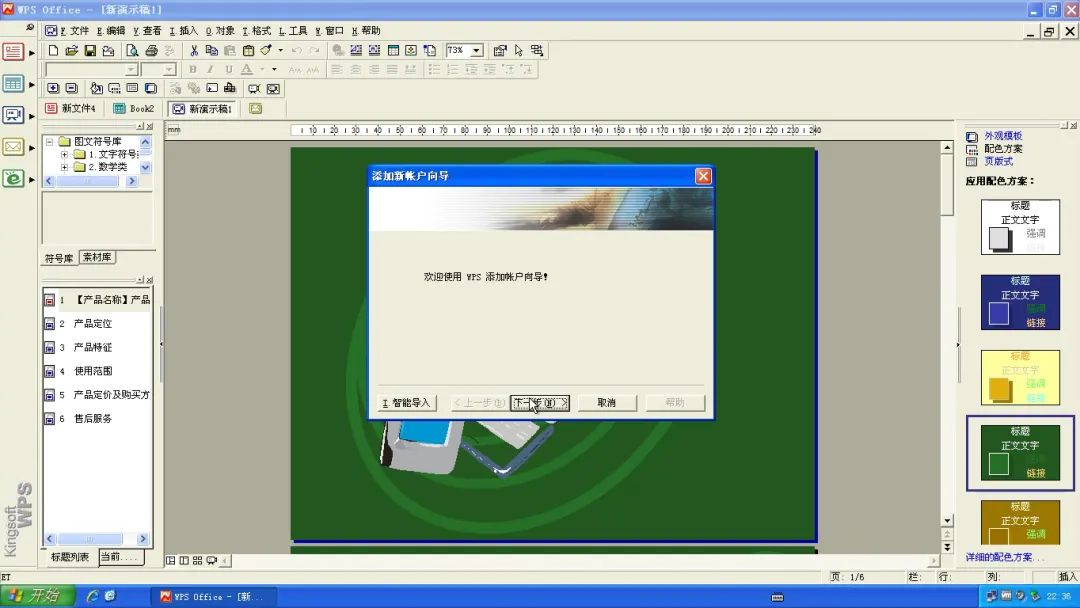Viewport: 1080px width, 608px height.
Task: Open the 外观模板 link in right panel
Action: coord(1003,136)
